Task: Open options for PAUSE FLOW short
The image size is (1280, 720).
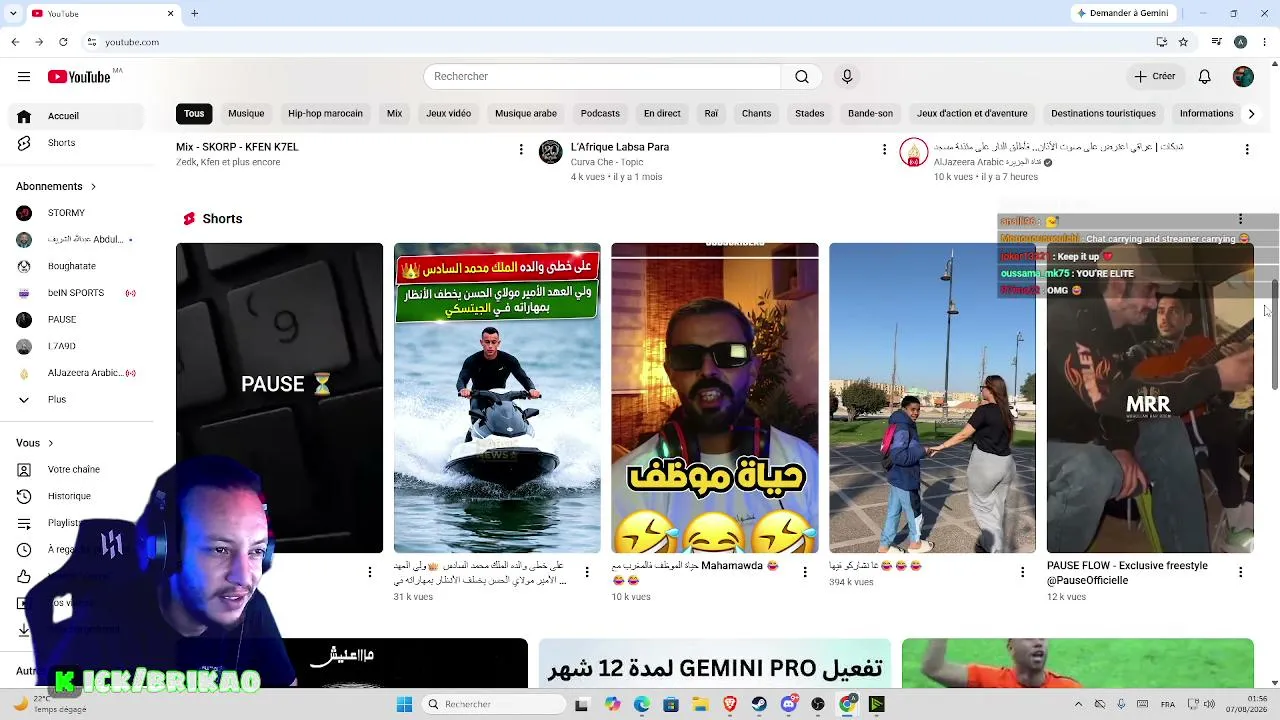Action: click(x=1241, y=572)
